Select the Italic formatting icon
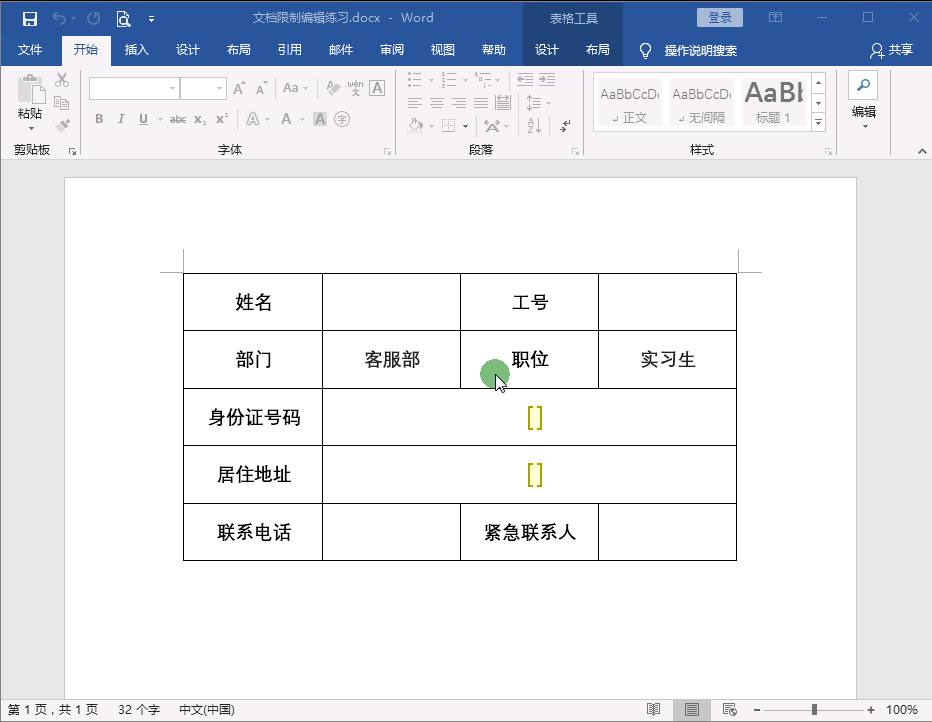Image resolution: width=932 pixels, height=722 pixels. point(122,118)
